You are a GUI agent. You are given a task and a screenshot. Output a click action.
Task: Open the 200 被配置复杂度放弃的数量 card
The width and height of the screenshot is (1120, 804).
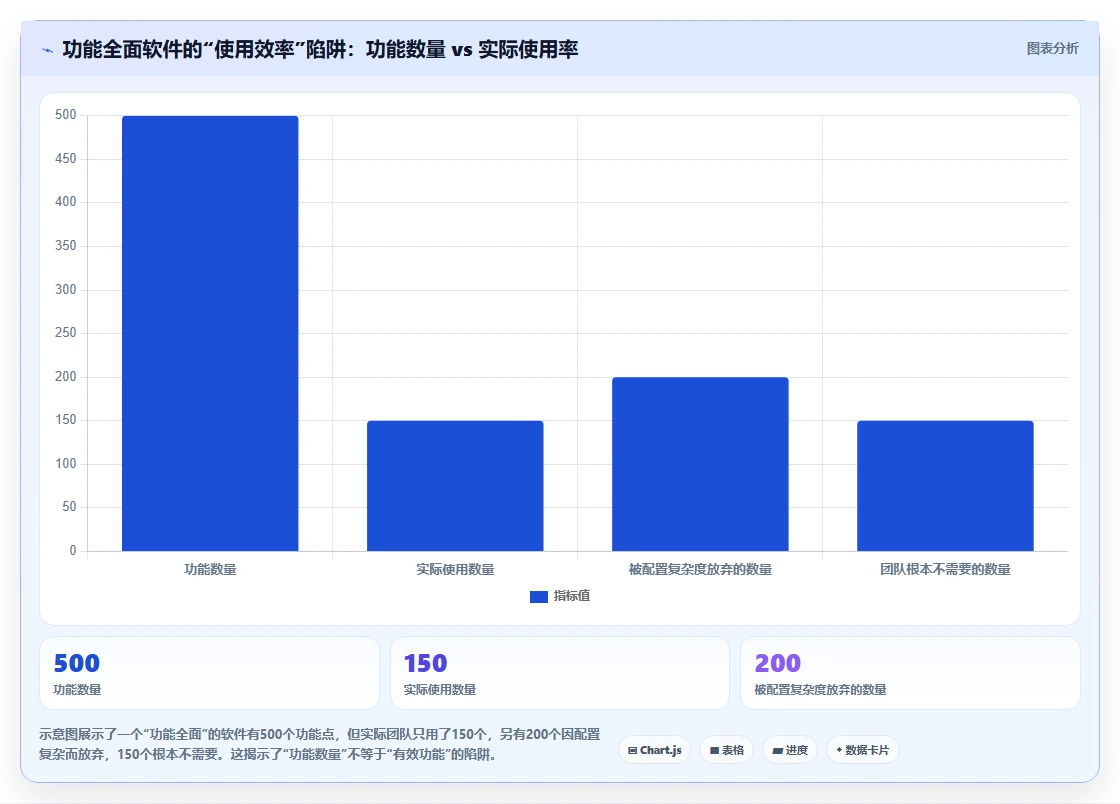pos(910,673)
